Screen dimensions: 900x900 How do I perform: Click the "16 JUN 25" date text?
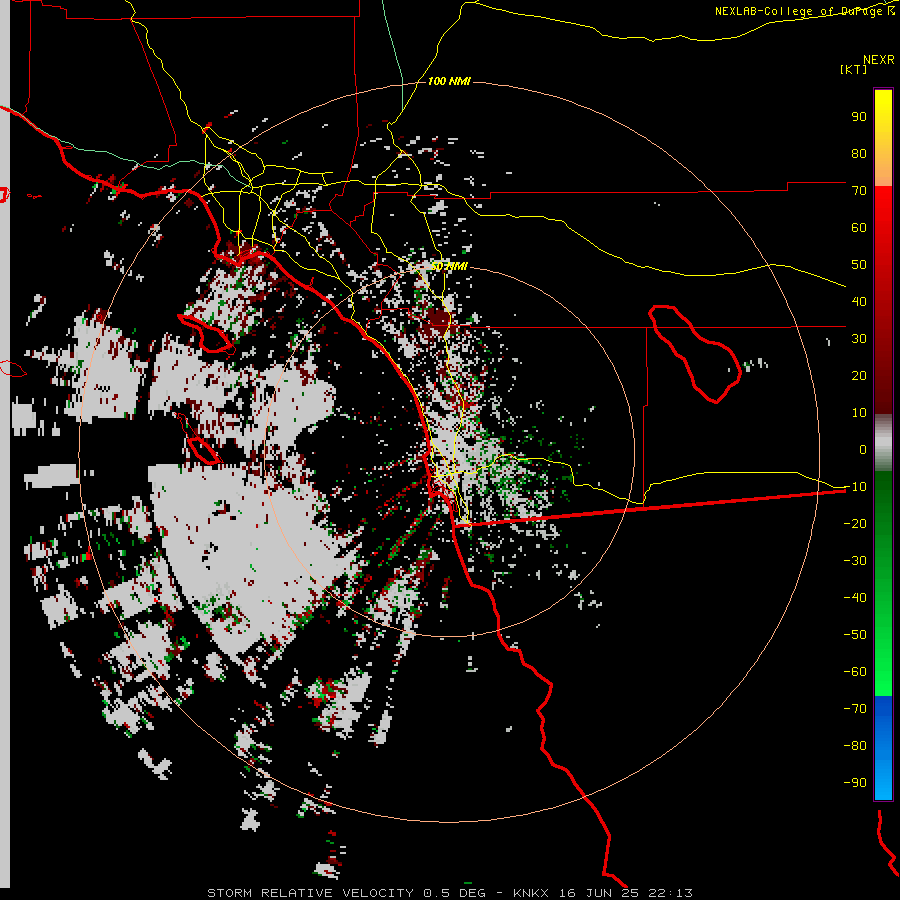599,893
